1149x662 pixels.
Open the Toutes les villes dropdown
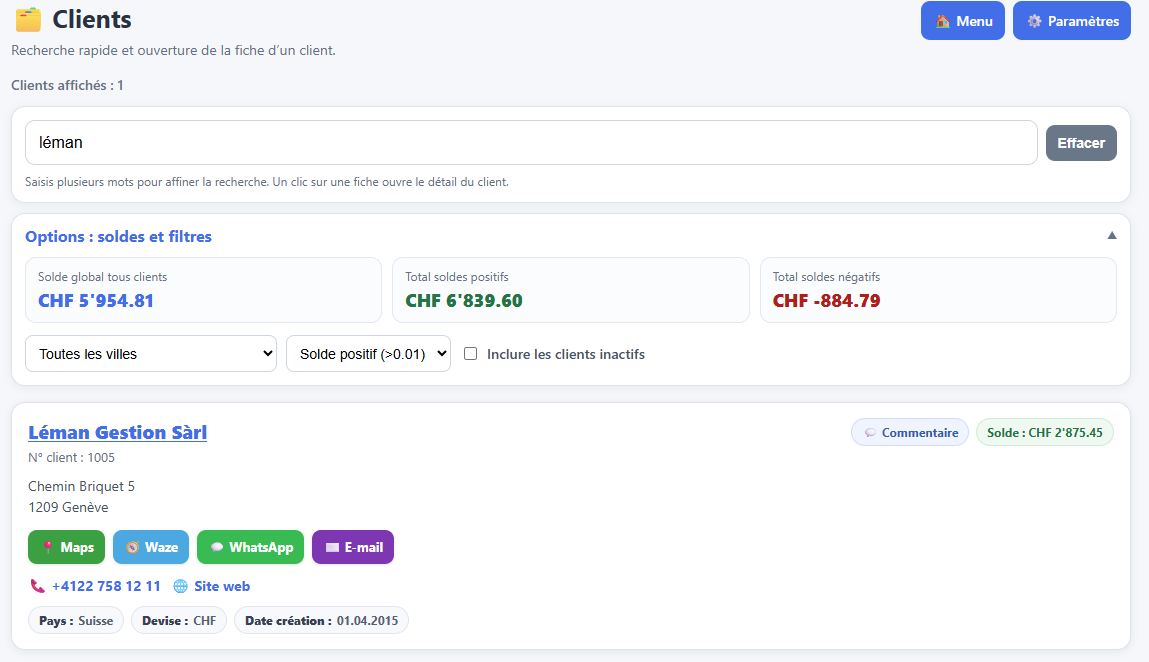(151, 353)
